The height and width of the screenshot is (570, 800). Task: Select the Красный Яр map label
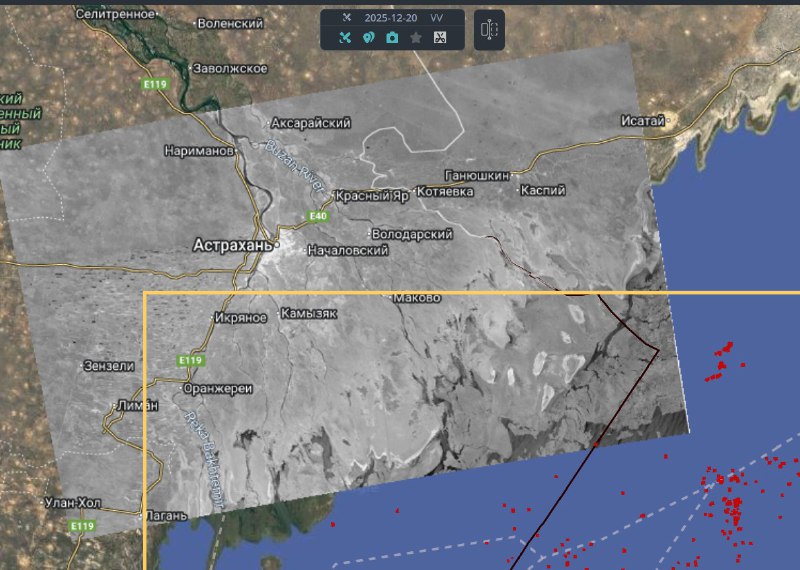point(372,196)
